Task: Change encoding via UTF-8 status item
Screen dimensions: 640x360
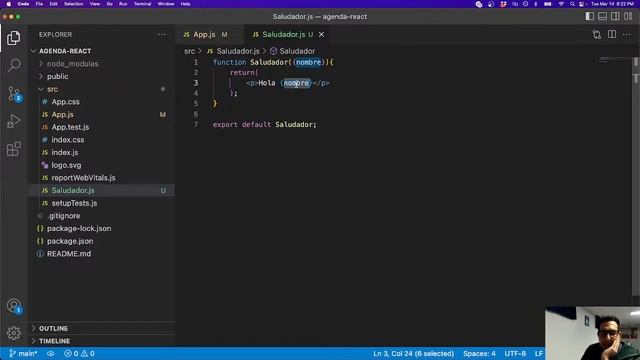Action: click(515, 353)
